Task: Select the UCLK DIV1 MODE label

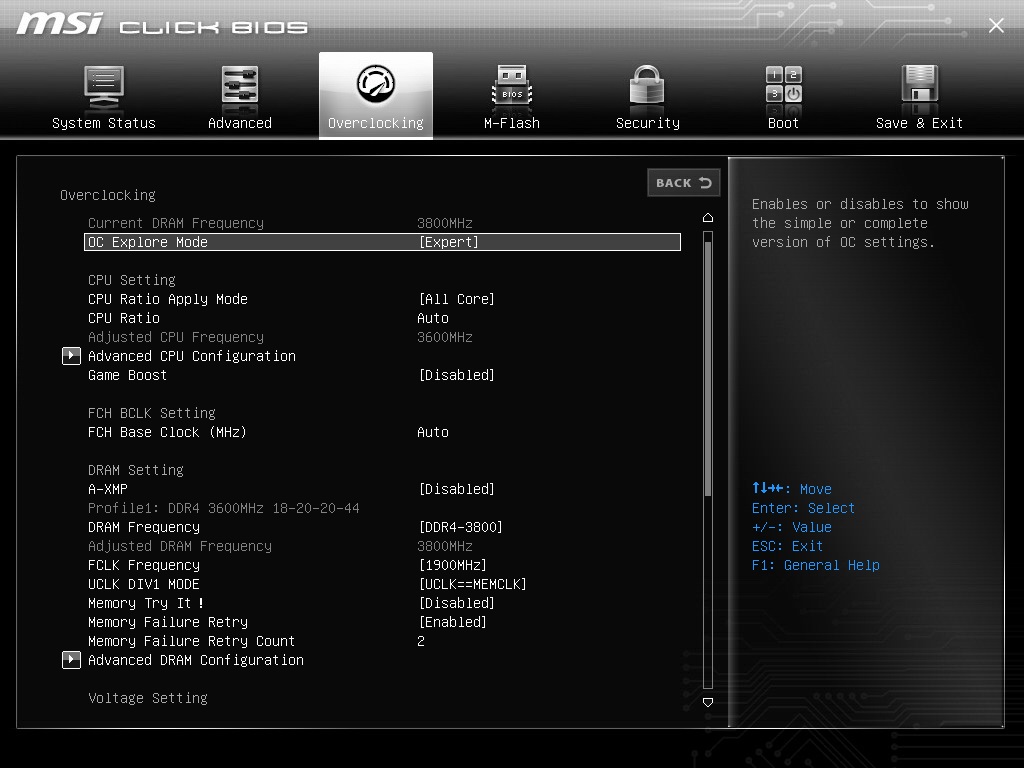Action: [x=144, y=584]
